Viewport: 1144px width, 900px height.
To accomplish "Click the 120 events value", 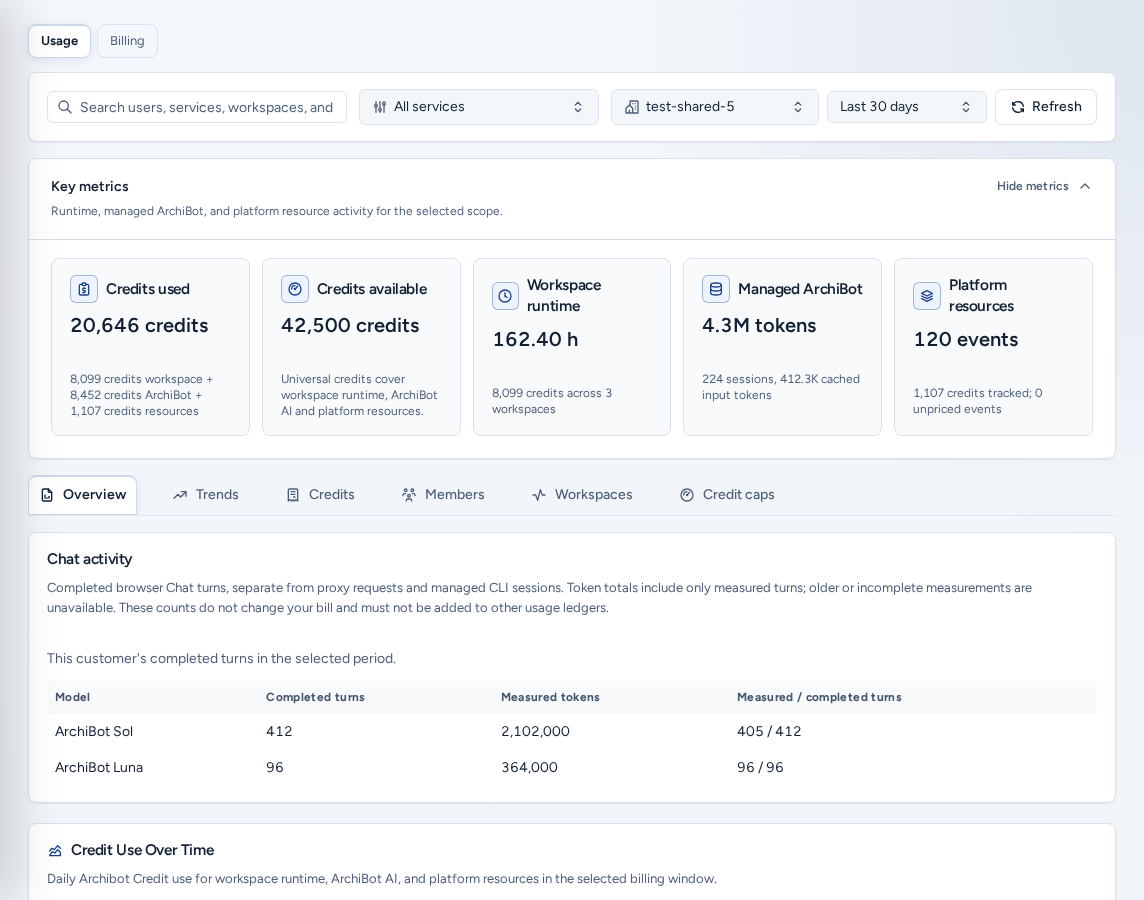I will (x=966, y=339).
